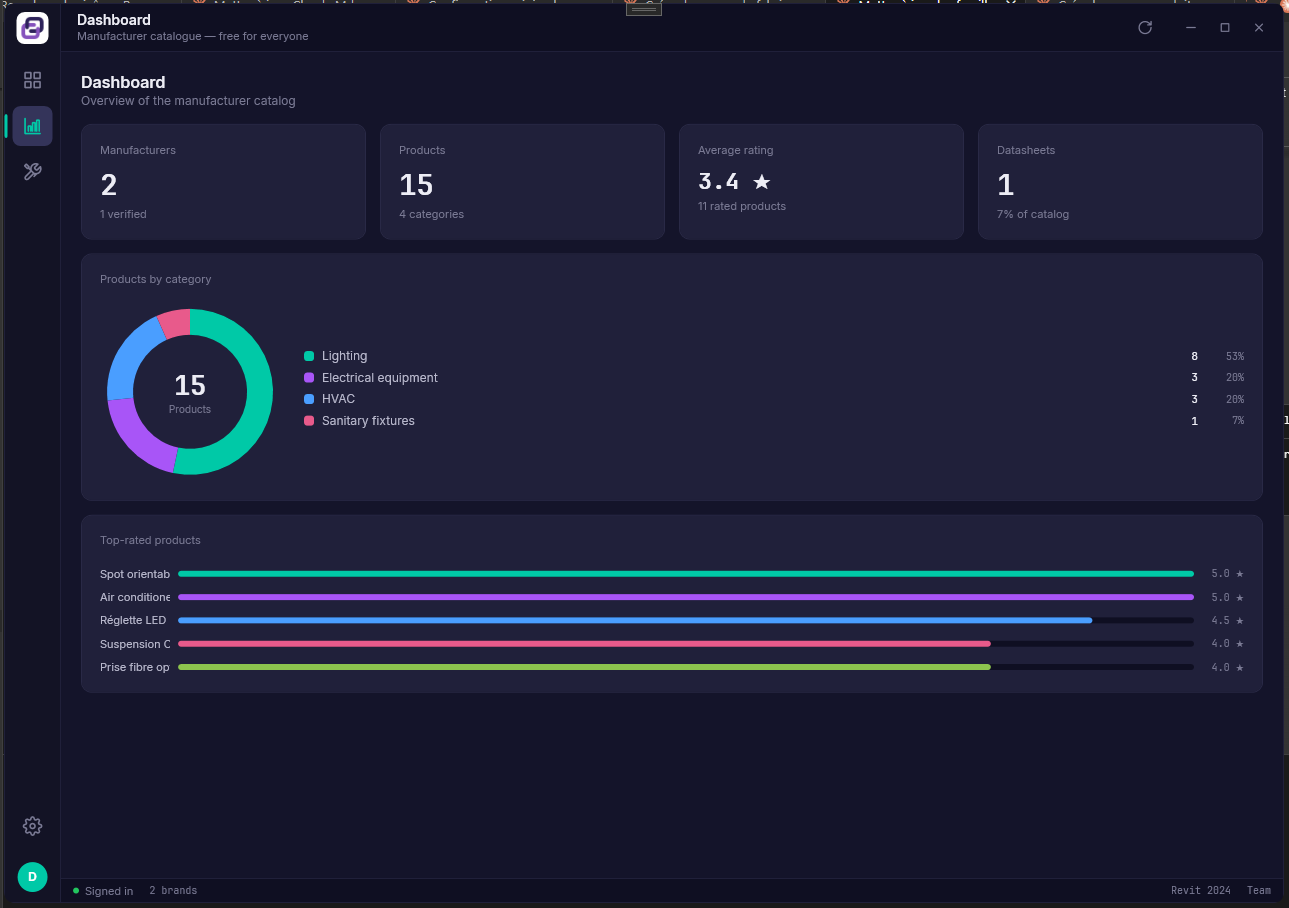The height and width of the screenshot is (908, 1289).
Task: Maximize the Dashboard window
Action: (1225, 27)
